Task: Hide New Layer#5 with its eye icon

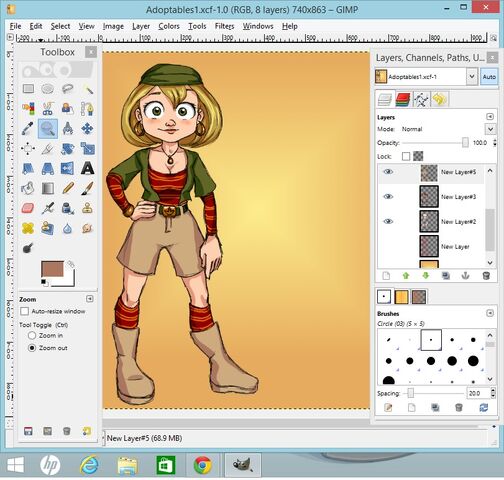Action: 388,172
